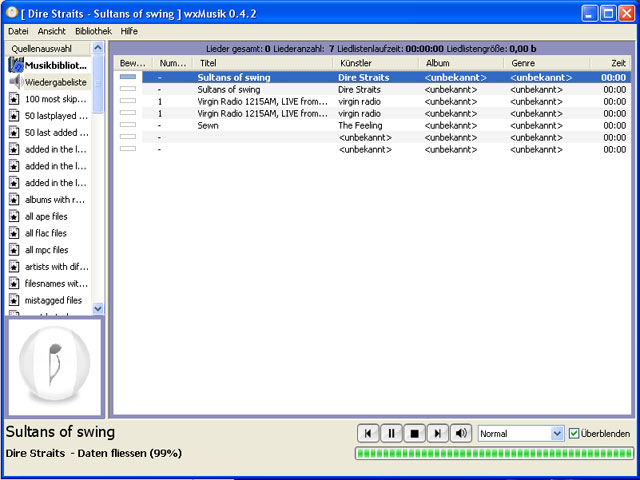Sort by the Bew... rating column header
Viewport: 640px width, 480px height.
tap(132, 63)
